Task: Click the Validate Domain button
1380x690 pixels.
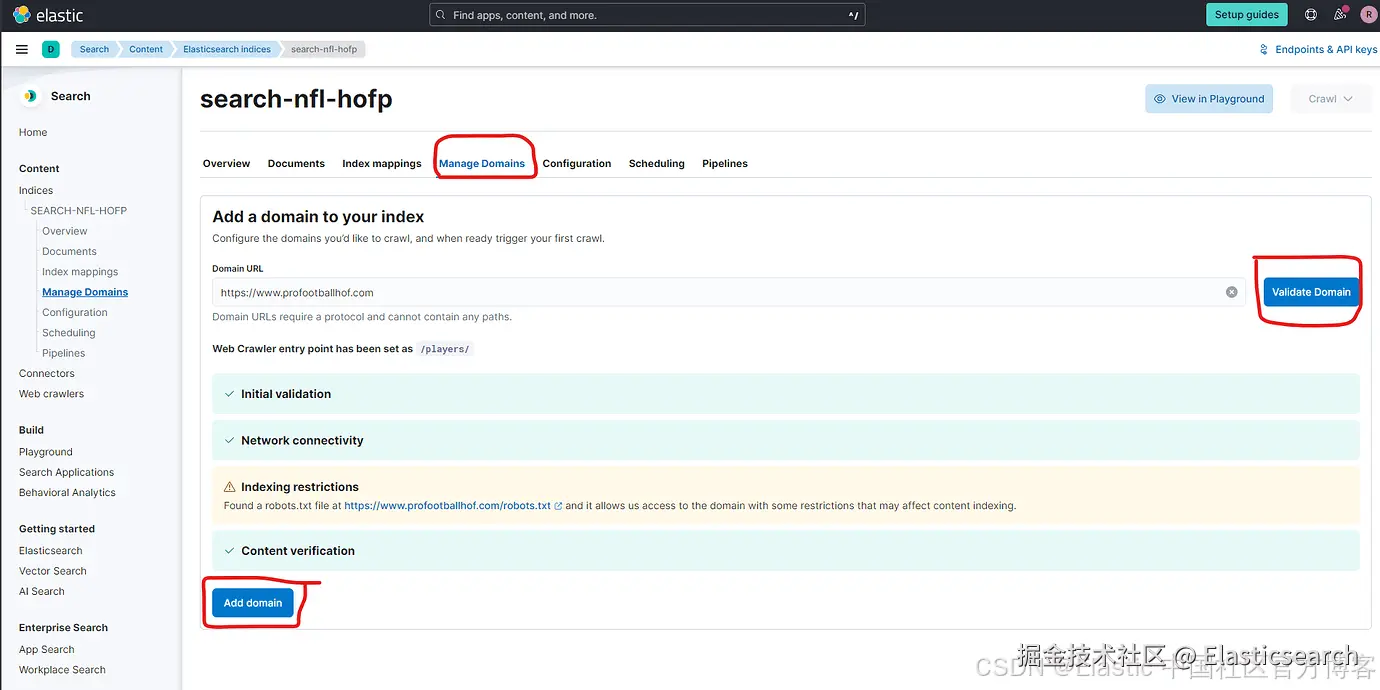Action: click(1311, 292)
